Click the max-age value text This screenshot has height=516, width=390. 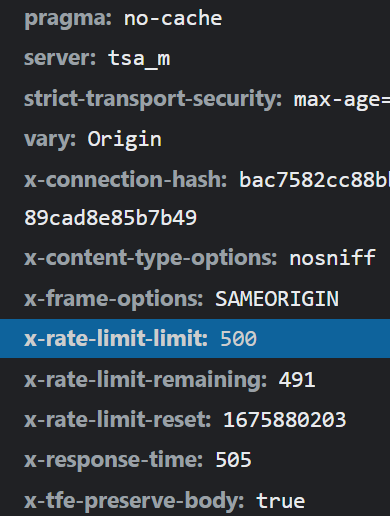[342, 101]
